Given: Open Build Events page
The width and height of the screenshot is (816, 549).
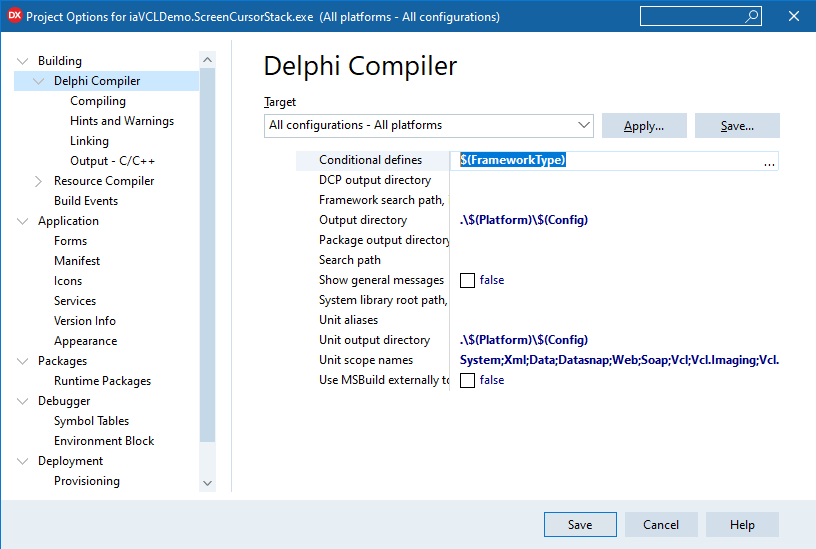Looking at the screenshot, I should point(86,201).
